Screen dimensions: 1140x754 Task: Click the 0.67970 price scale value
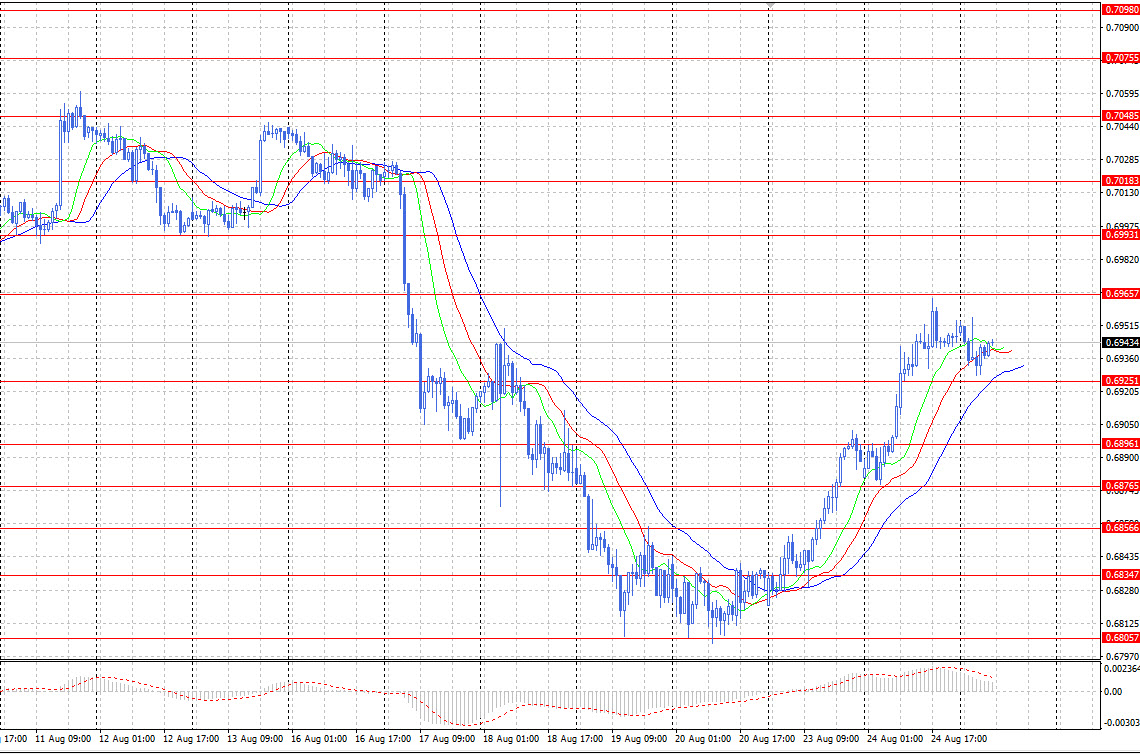coord(1122,657)
